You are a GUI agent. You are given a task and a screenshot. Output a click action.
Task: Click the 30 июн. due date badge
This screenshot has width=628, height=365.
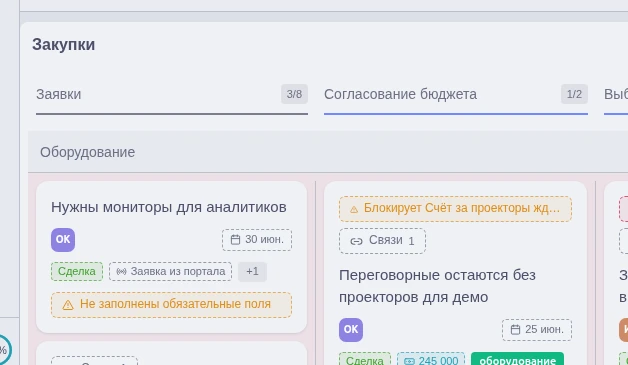[257, 240]
